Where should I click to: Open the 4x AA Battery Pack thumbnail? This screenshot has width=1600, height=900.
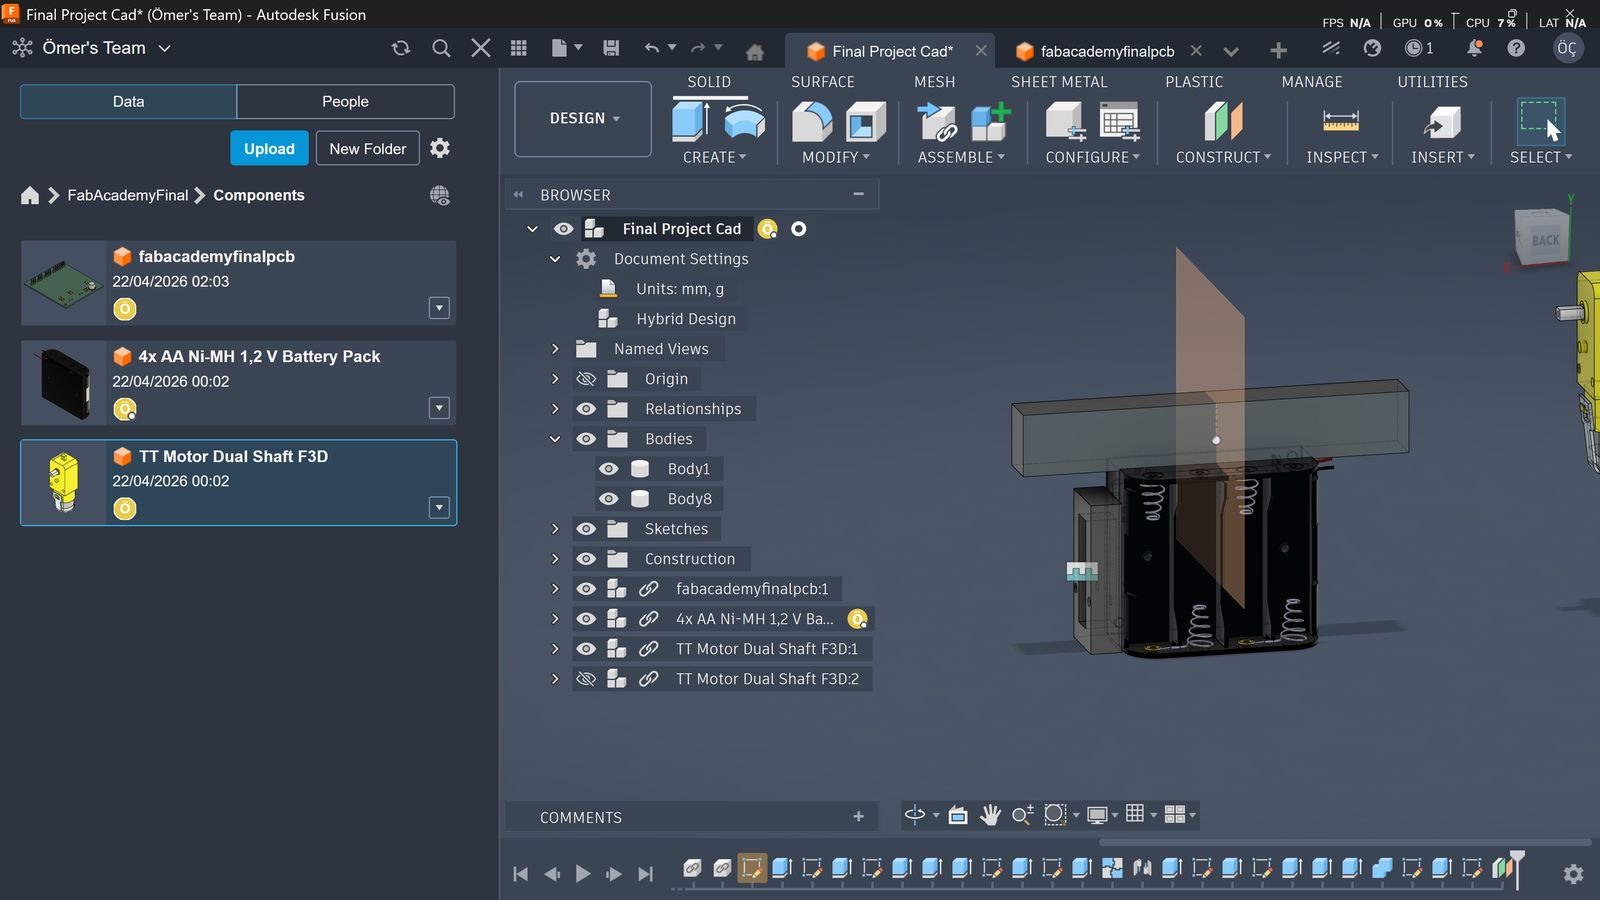click(x=64, y=383)
